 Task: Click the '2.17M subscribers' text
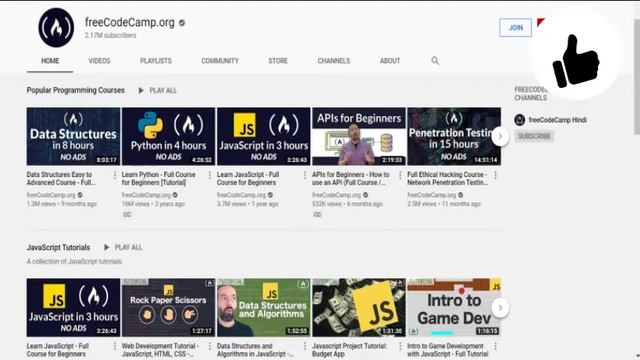coord(111,36)
